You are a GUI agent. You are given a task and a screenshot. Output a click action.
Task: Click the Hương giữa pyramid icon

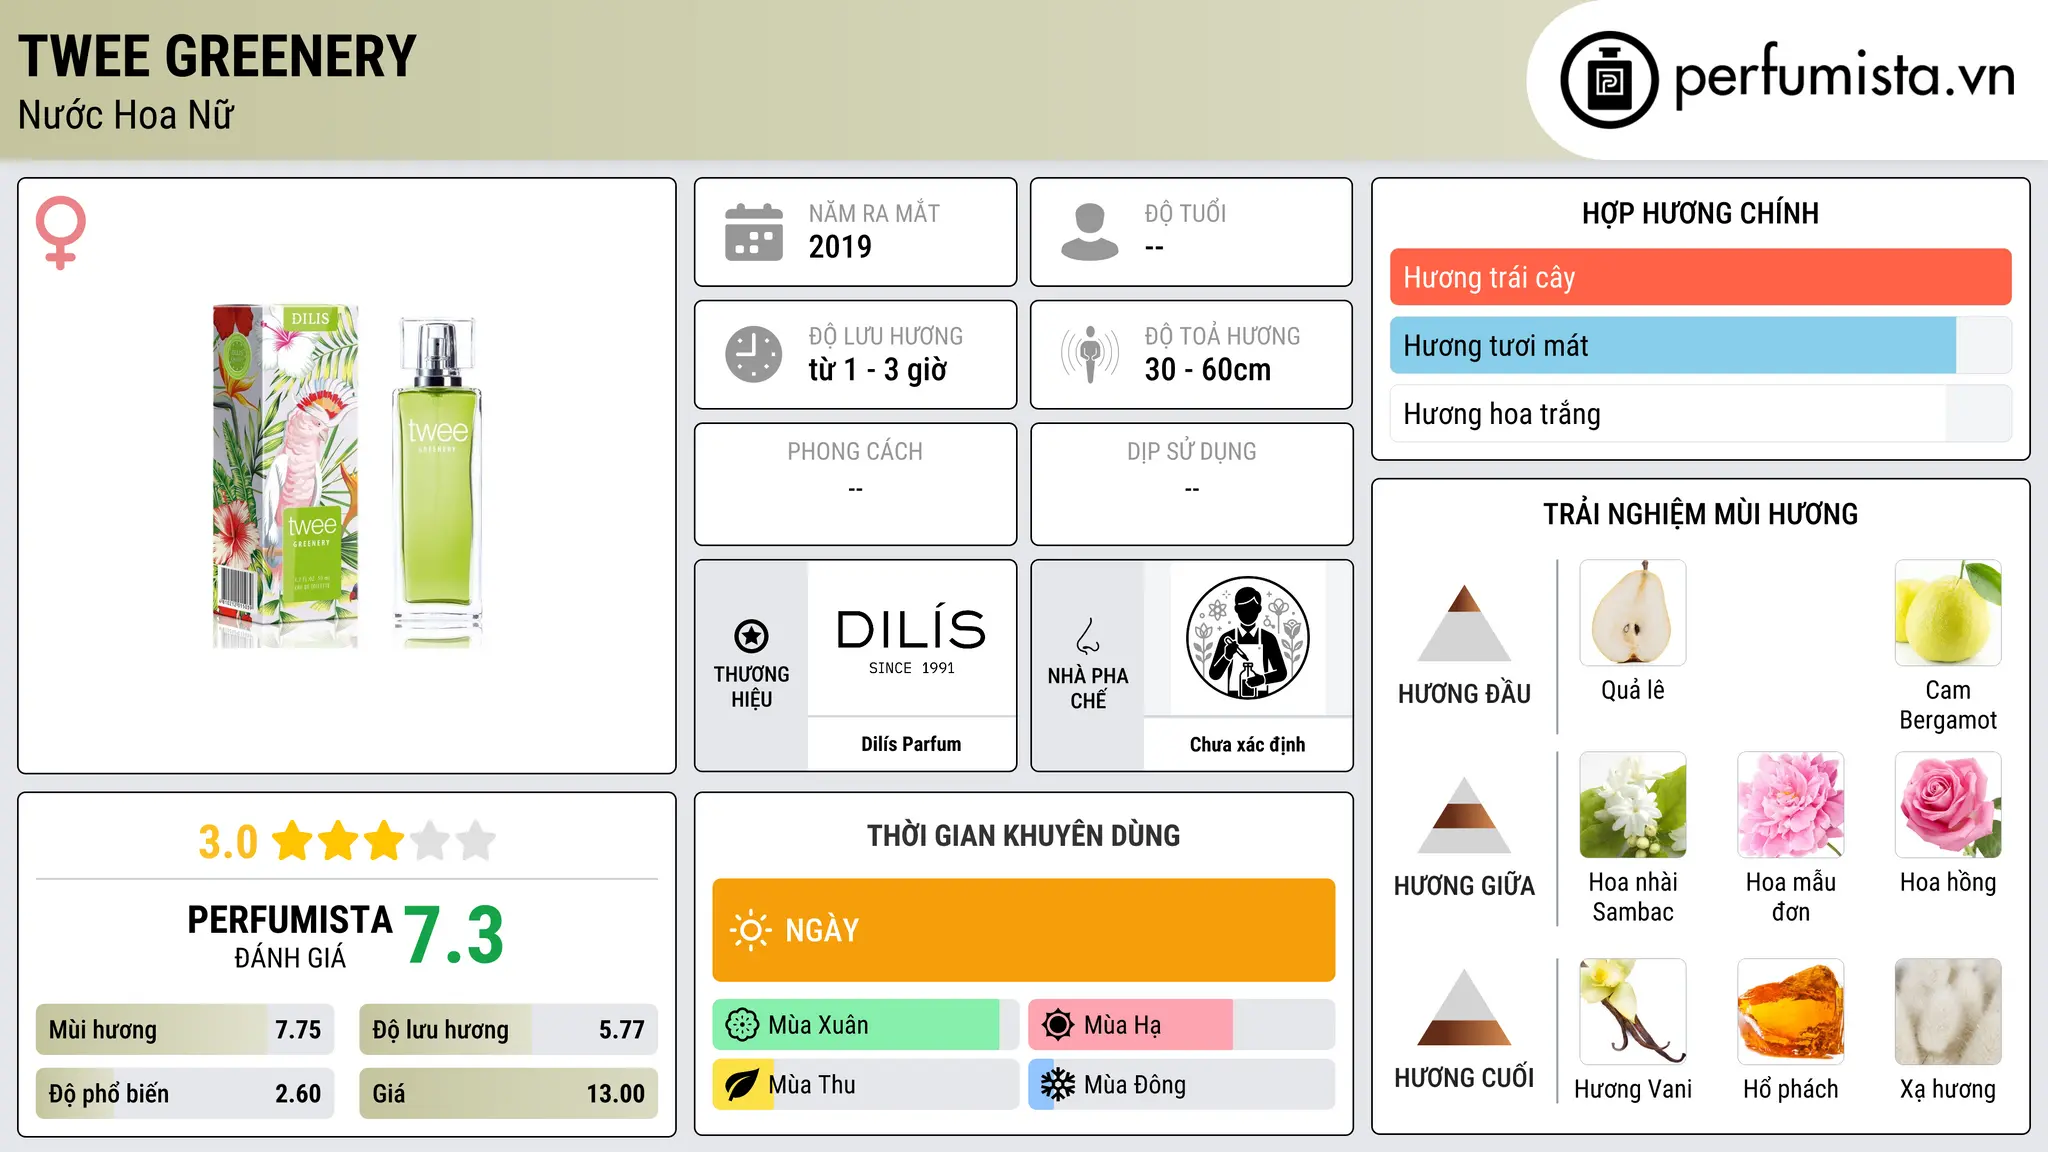(x=1464, y=814)
